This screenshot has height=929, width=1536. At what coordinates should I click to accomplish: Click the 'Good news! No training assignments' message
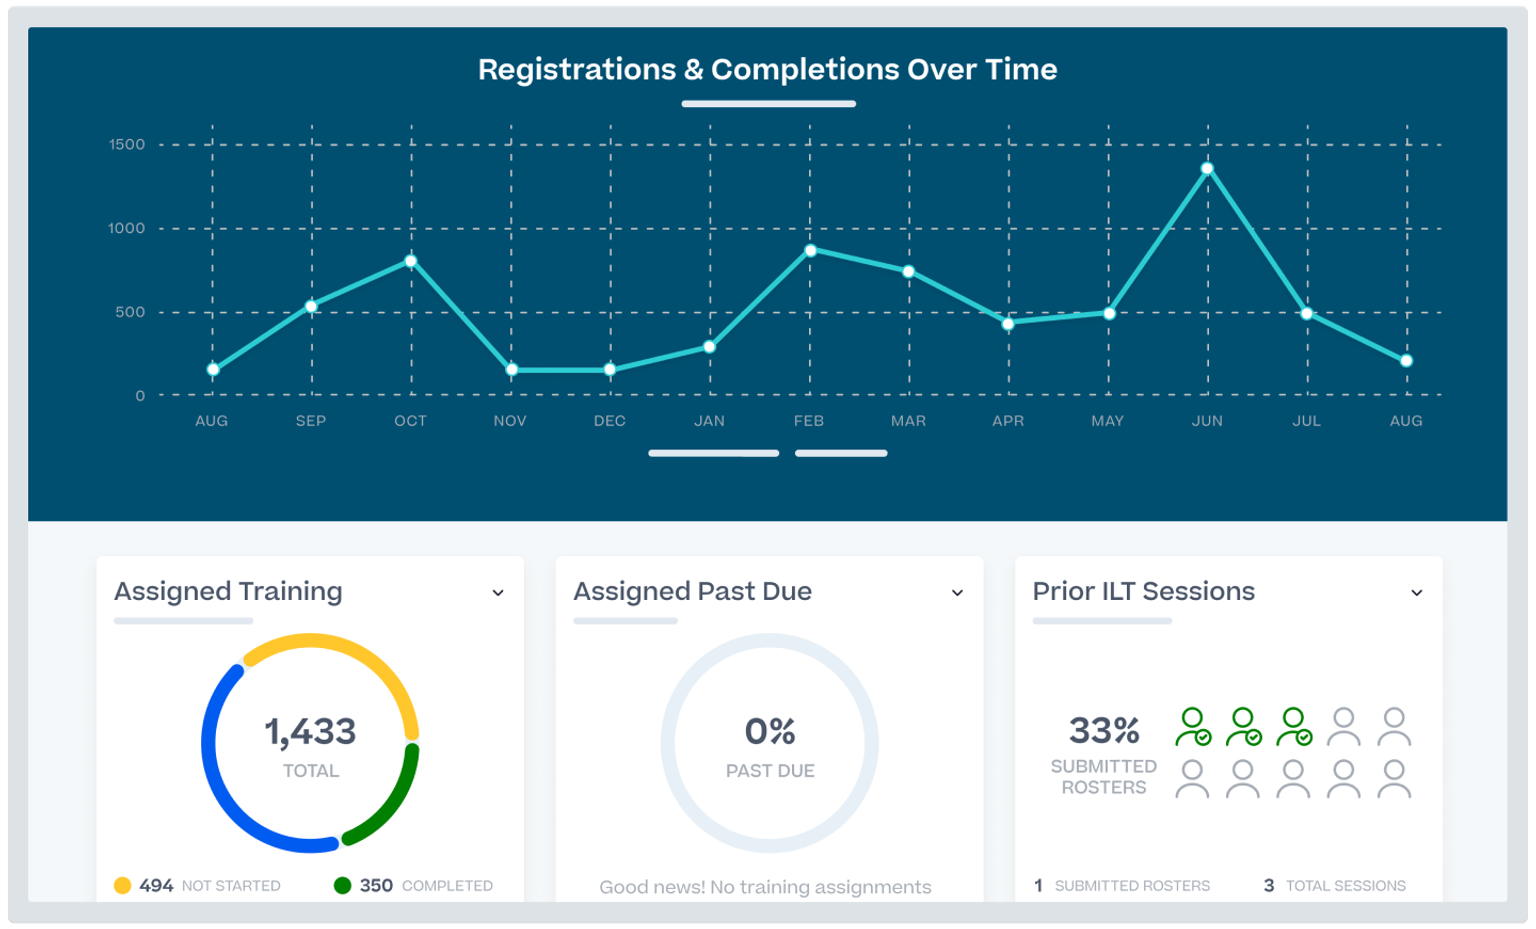(x=765, y=887)
